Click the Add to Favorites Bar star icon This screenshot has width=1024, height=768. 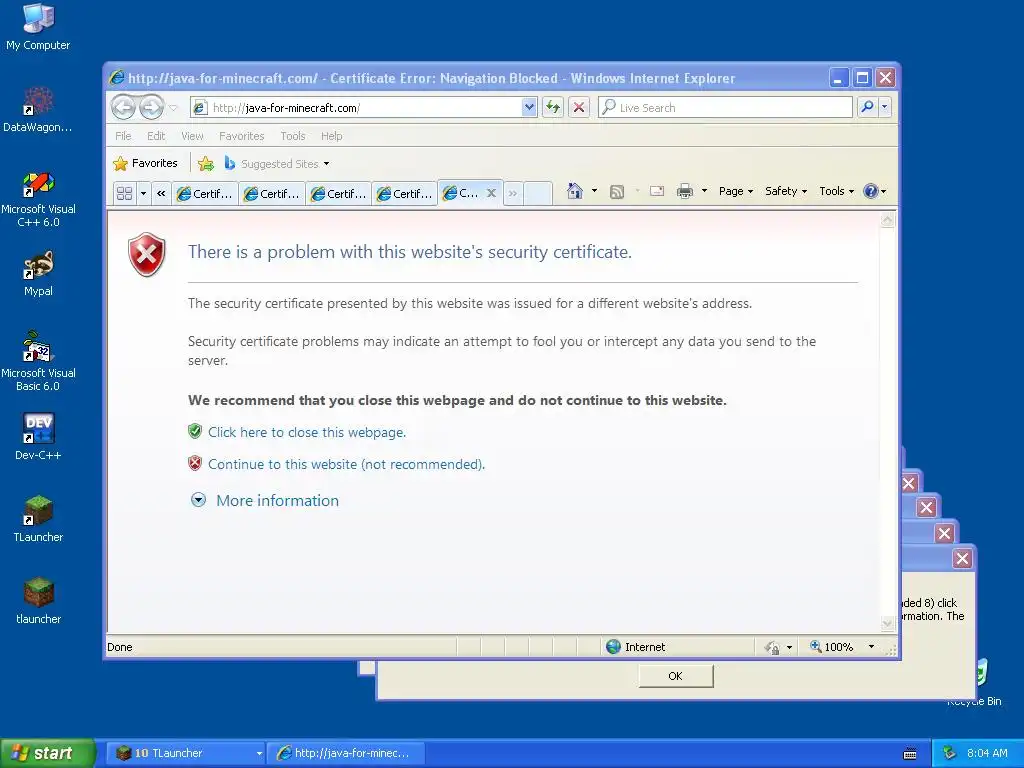tap(206, 163)
